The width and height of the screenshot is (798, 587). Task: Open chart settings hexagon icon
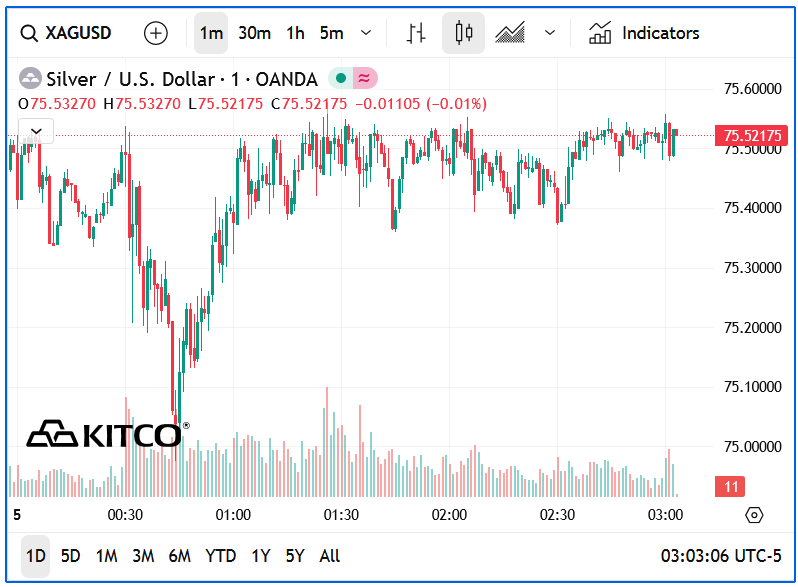pyautogui.click(x=754, y=515)
